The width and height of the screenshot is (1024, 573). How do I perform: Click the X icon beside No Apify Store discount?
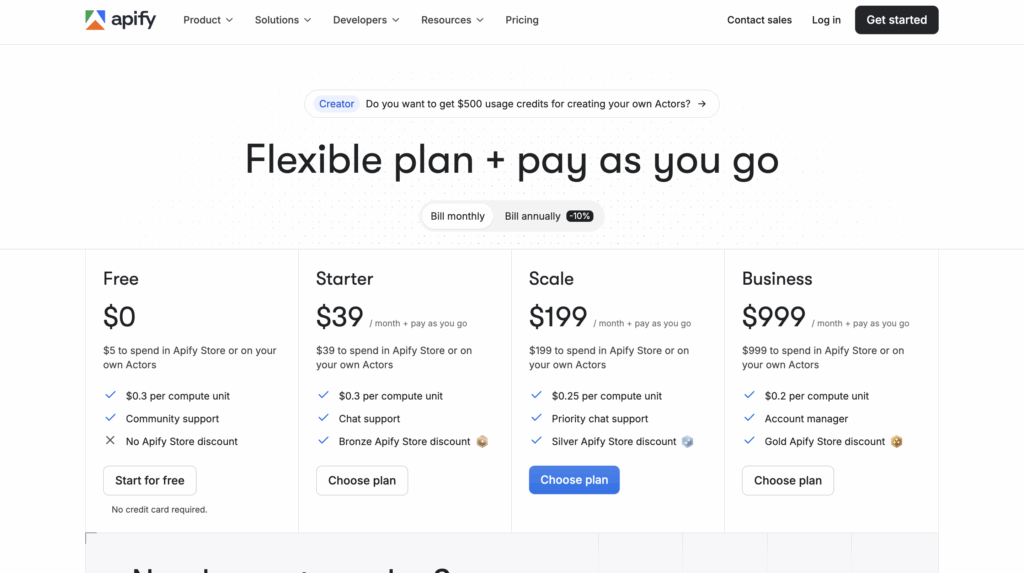pos(110,441)
